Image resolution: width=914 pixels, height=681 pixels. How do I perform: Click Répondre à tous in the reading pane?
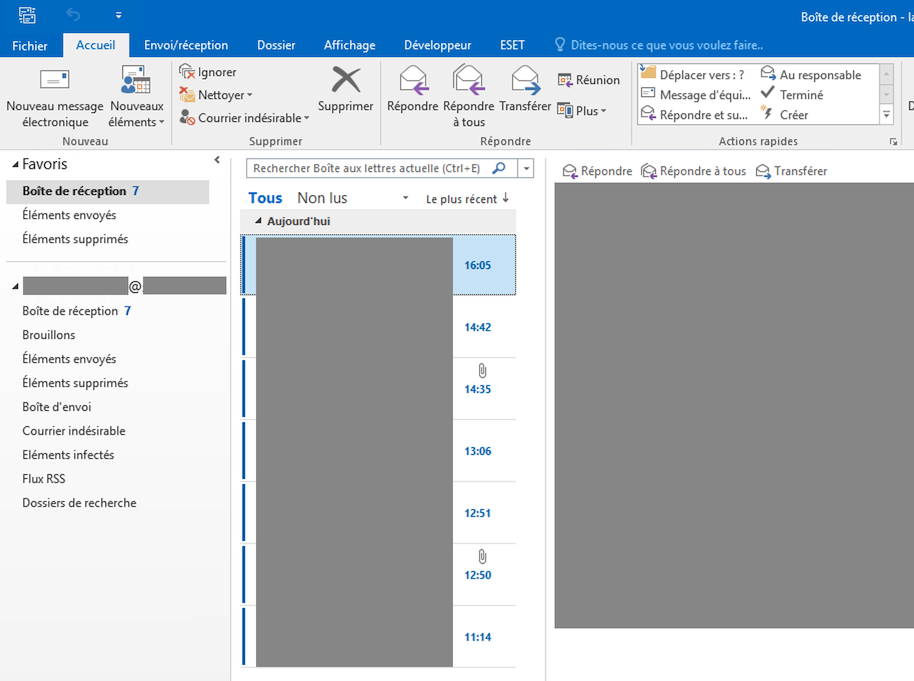694,171
